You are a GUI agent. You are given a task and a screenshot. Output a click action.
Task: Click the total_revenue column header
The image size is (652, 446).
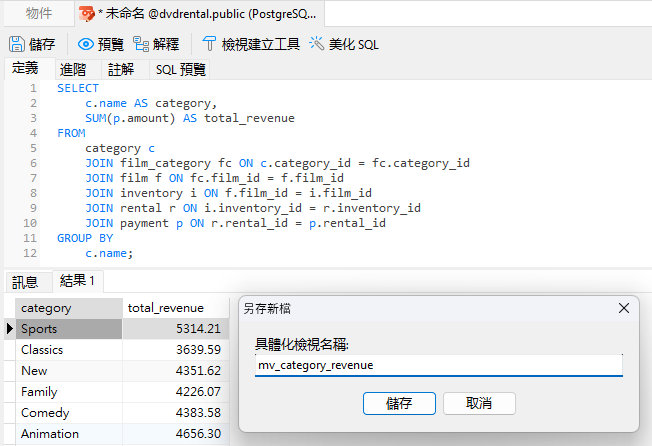(x=176, y=308)
